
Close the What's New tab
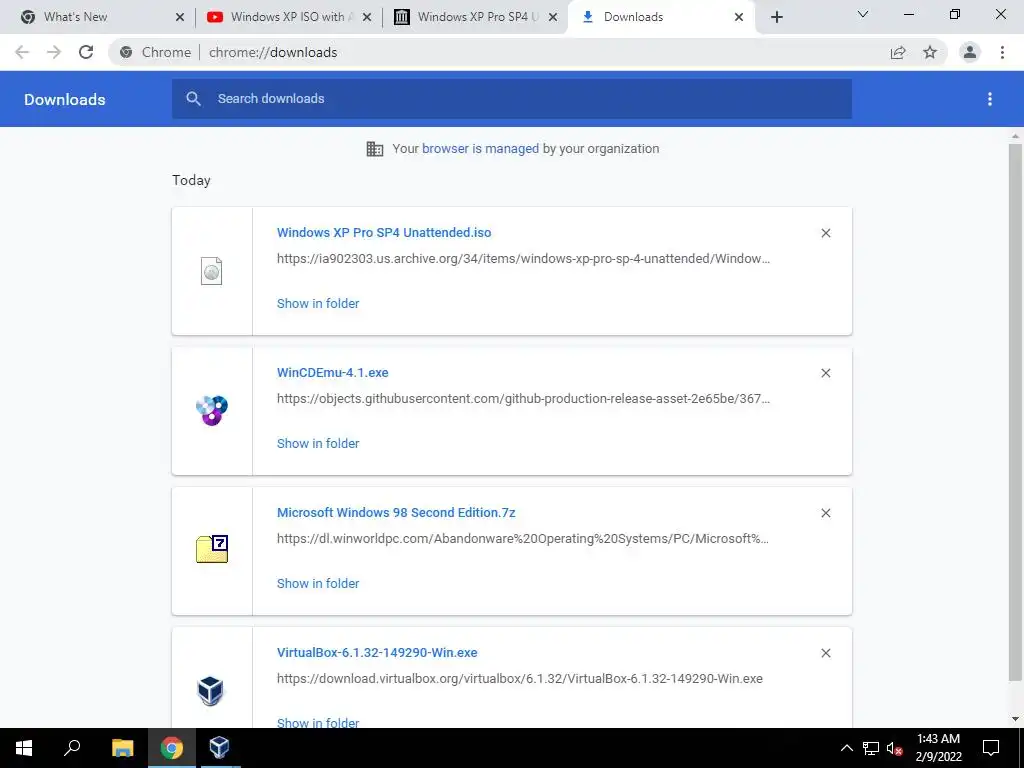180,17
